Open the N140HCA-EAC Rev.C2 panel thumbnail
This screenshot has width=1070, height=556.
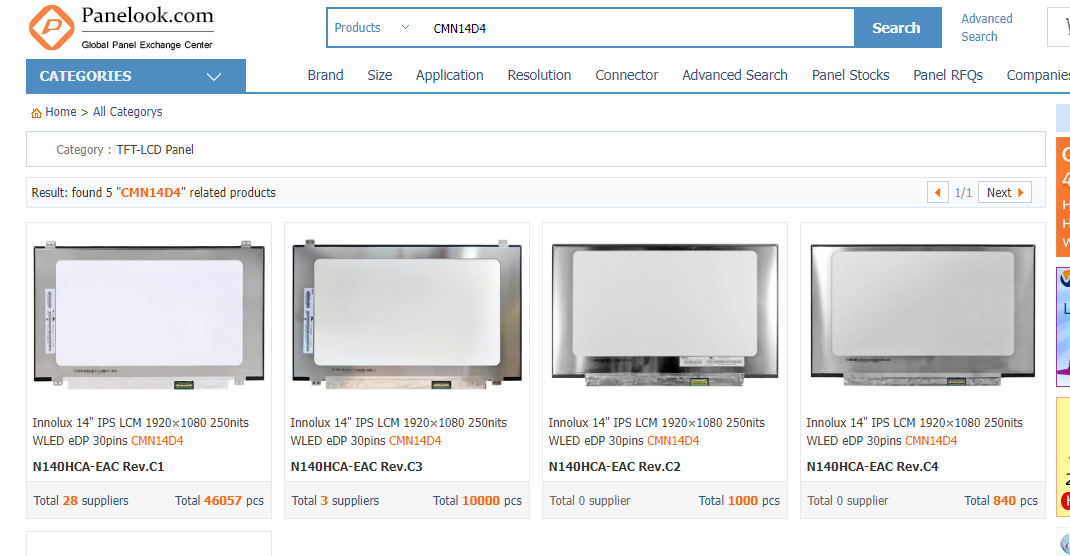[665, 315]
